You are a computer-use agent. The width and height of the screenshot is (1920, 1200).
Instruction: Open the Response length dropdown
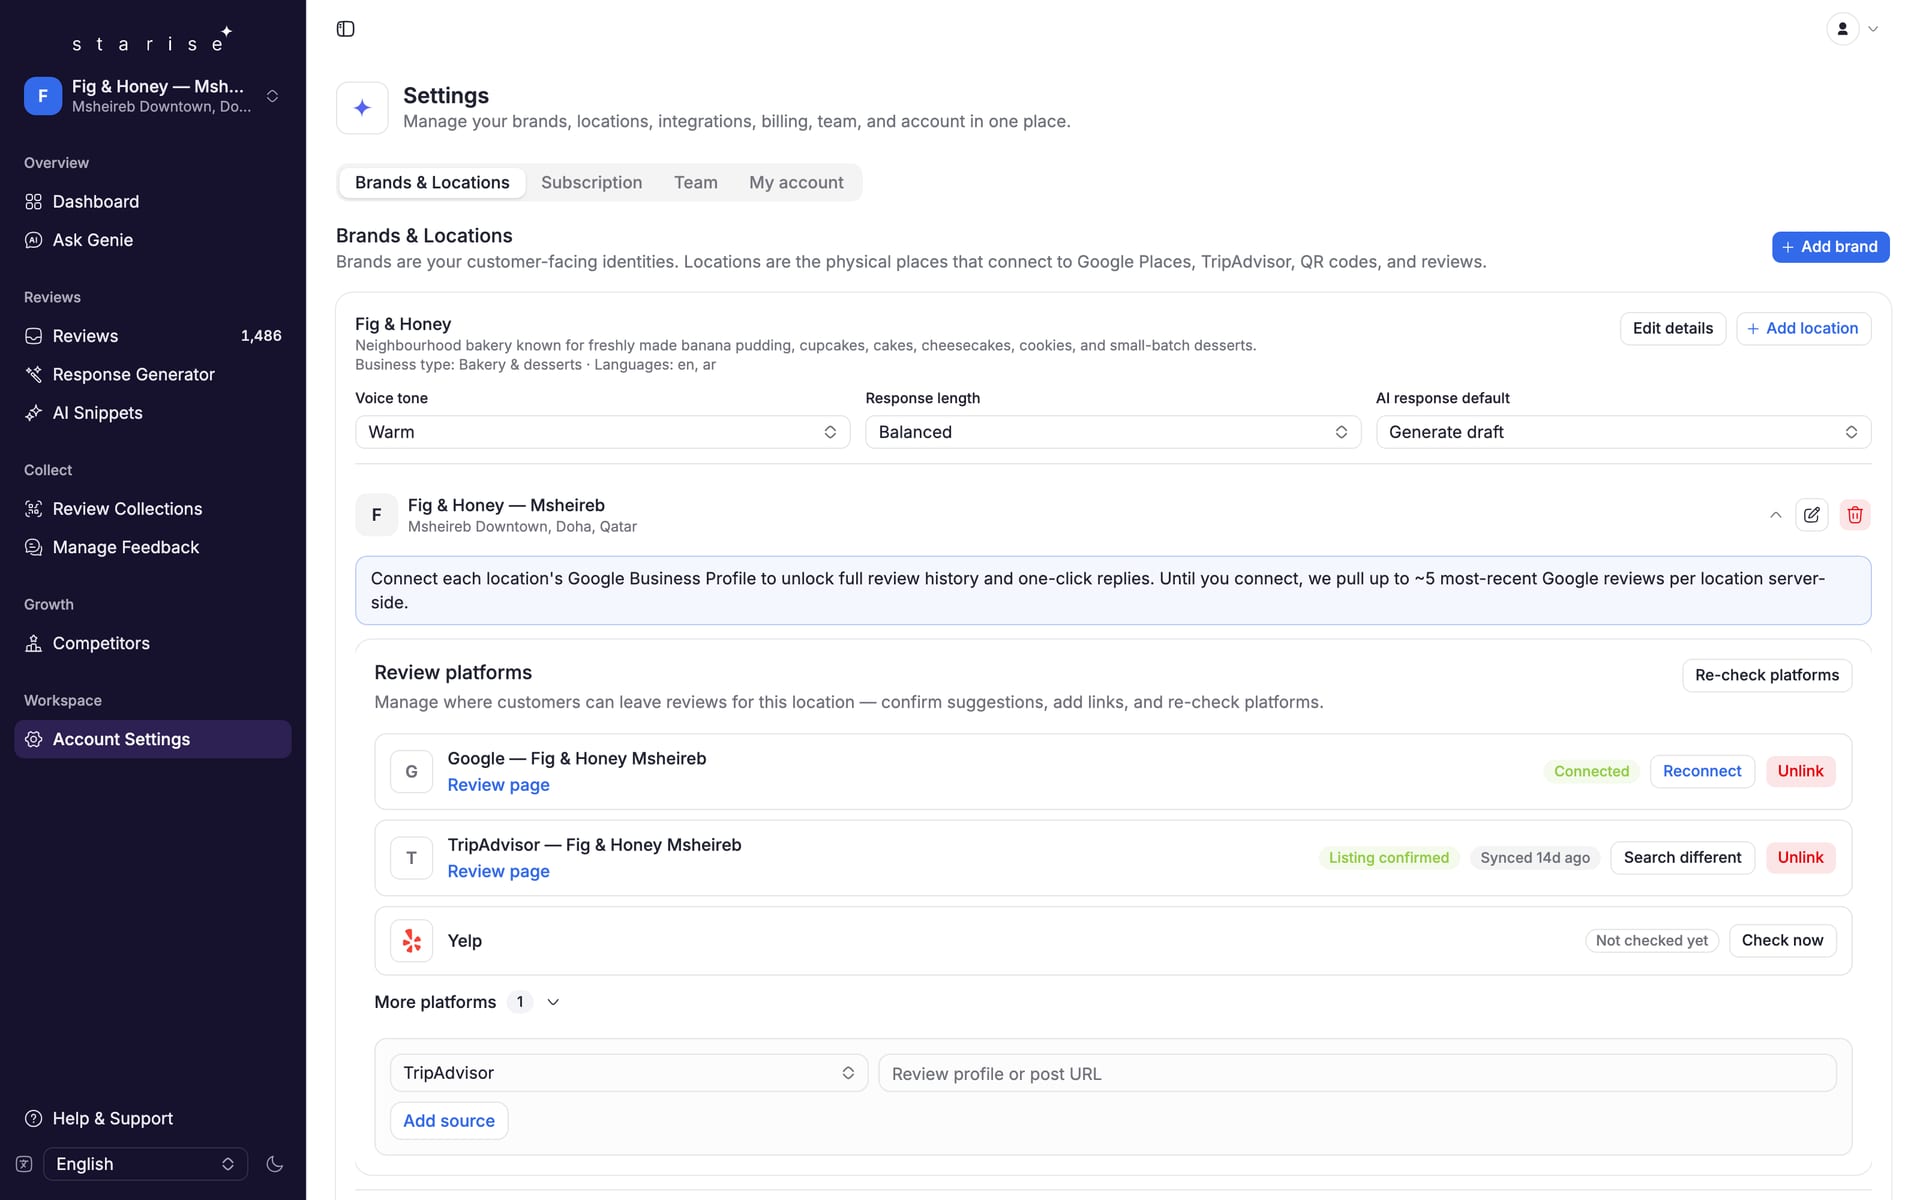1112,432
